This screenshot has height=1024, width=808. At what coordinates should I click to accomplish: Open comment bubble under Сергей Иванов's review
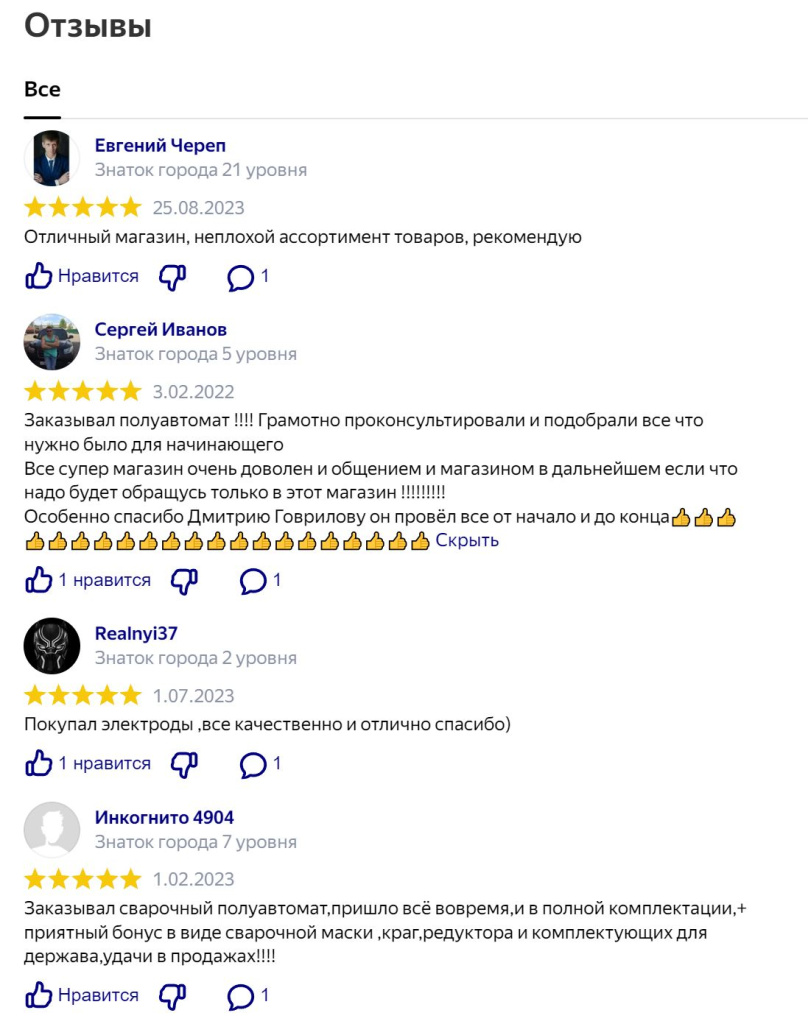pyautogui.click(x=260, y=581)
